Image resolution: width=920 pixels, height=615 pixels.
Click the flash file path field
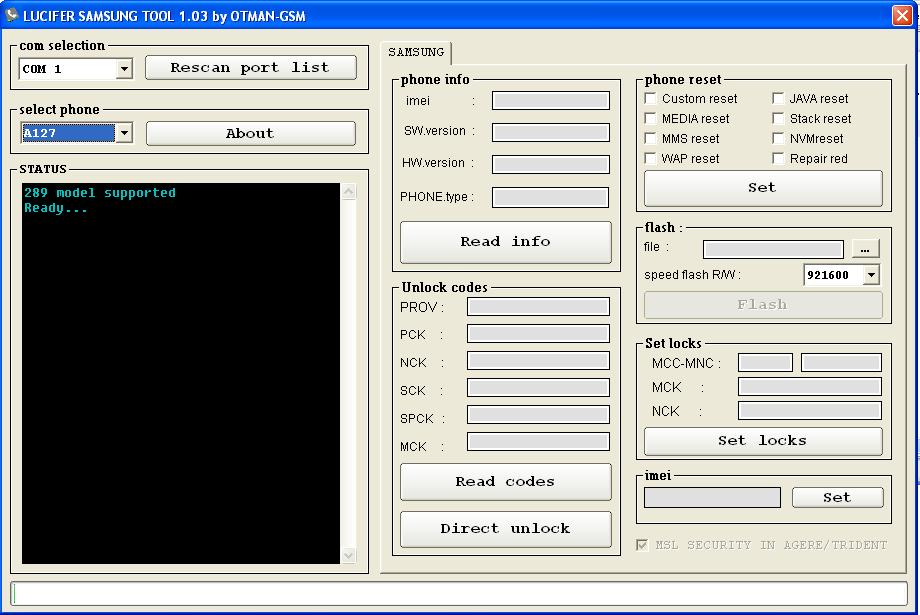[x=773, y=249]
